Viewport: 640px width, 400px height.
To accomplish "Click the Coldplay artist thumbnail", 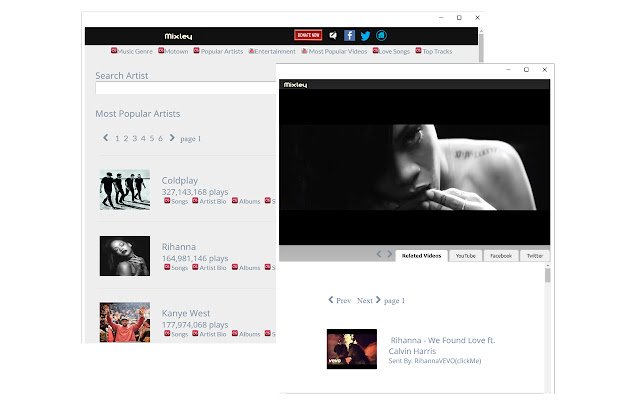I will pos(125,190).
